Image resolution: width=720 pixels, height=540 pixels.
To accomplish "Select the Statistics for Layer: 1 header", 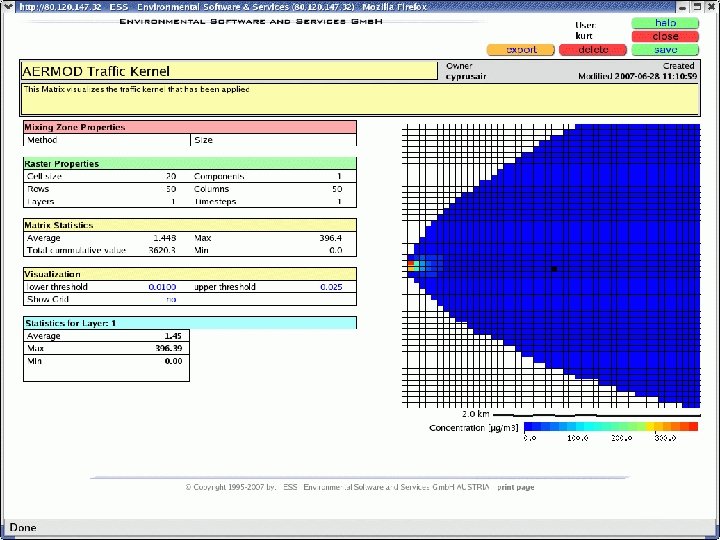I will pyautogui.click(x=190, y=323).
